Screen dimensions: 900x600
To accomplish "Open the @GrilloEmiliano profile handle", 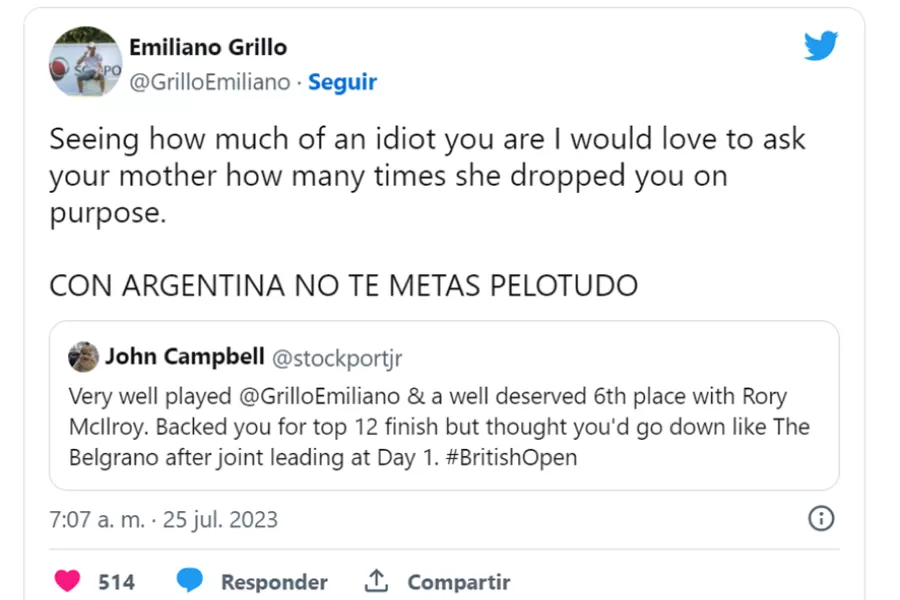I will tap(212, 82).
